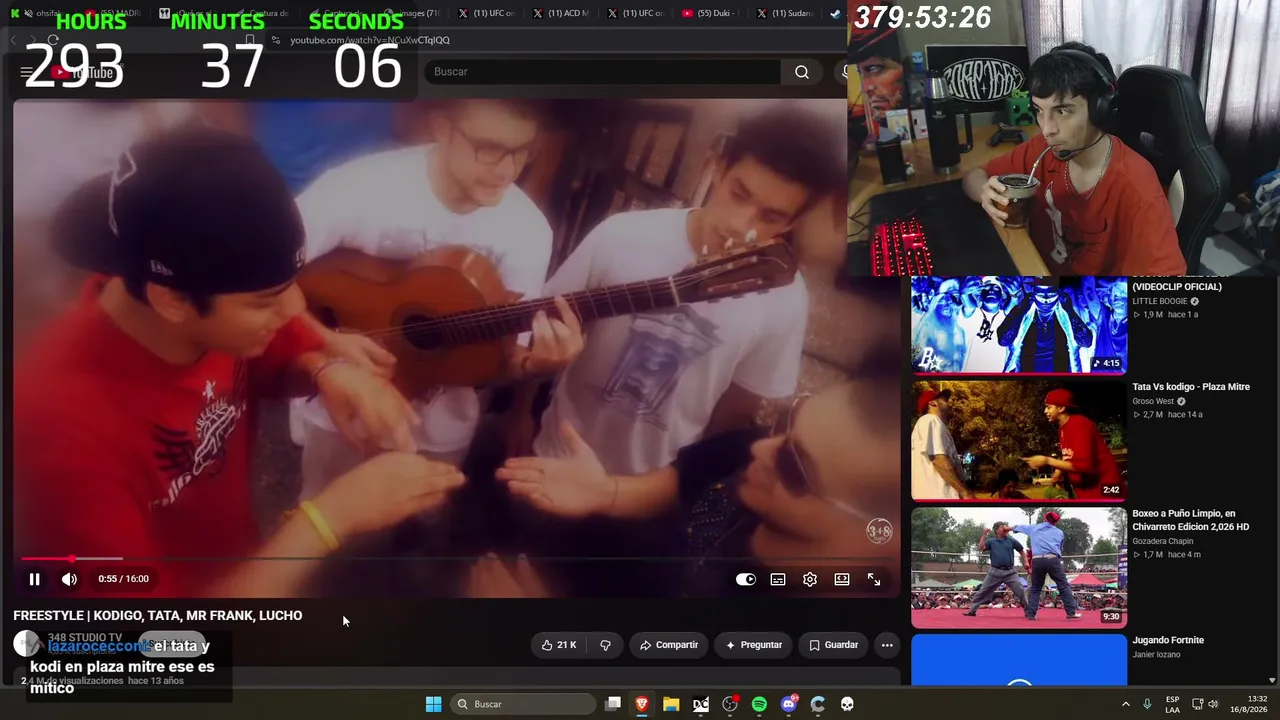Open the Windows Start menu
The height and width of the screenshot is (720, 1280).
click(x=433, y=704)
